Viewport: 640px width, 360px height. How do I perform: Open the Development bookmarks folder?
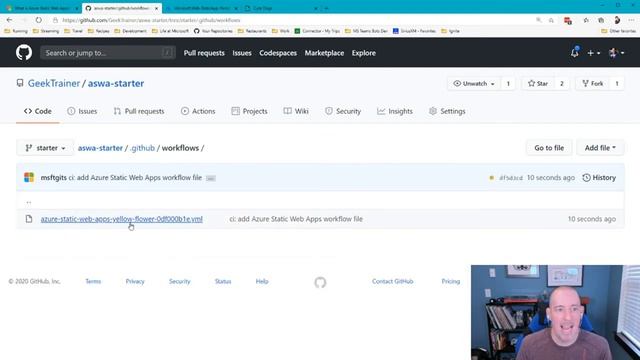point(131,31)
